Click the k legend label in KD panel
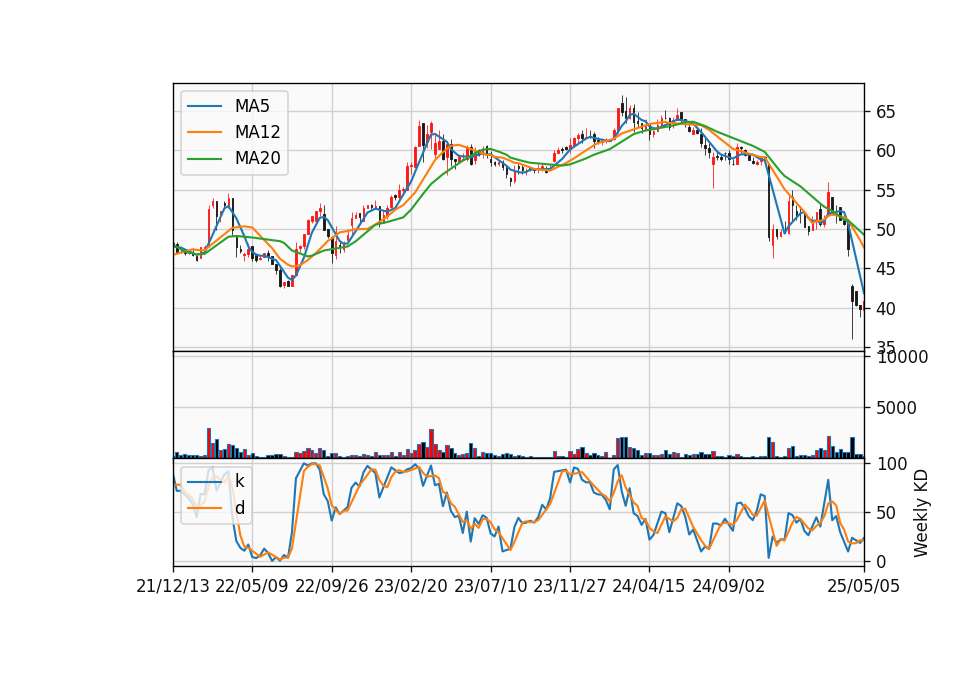Viewport: 960px width, 690px height. 239,481
